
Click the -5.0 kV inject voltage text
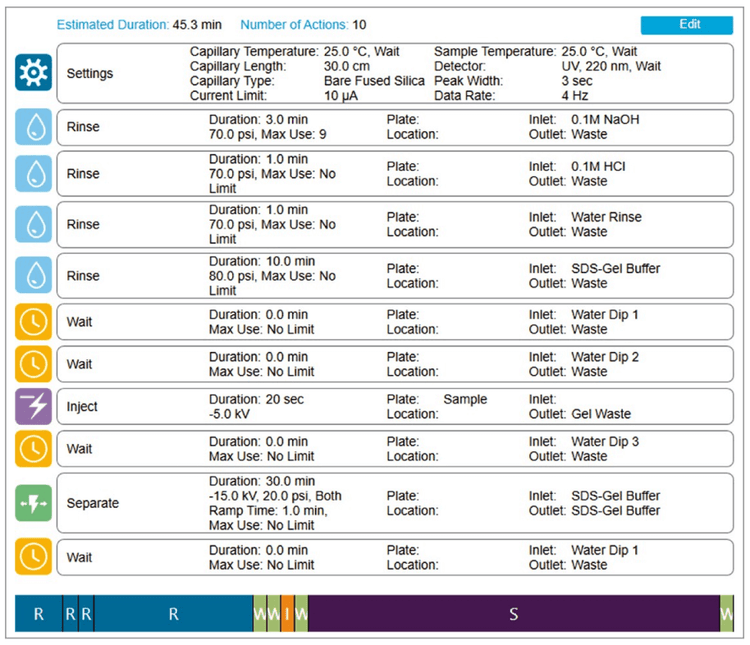click(229, 414)
